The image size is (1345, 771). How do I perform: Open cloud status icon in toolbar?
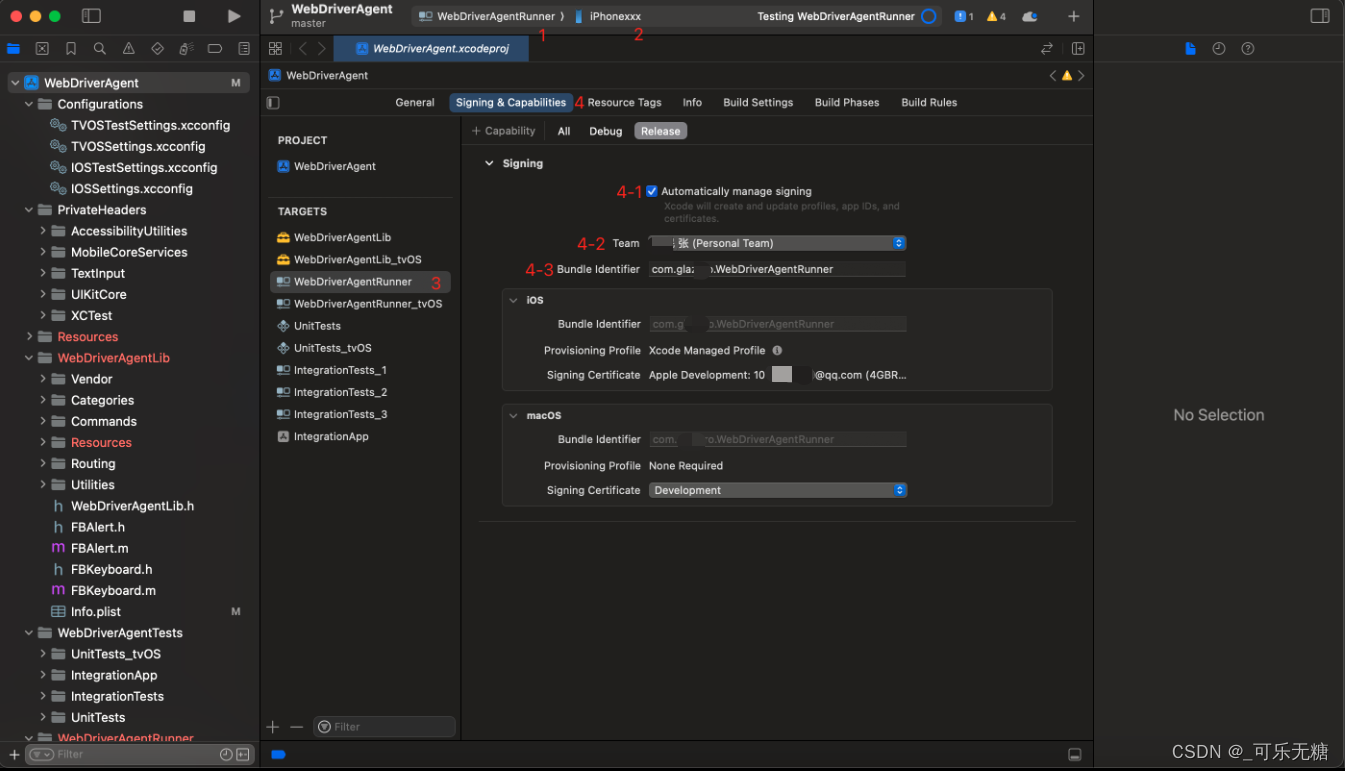(x=1029, y=16)
